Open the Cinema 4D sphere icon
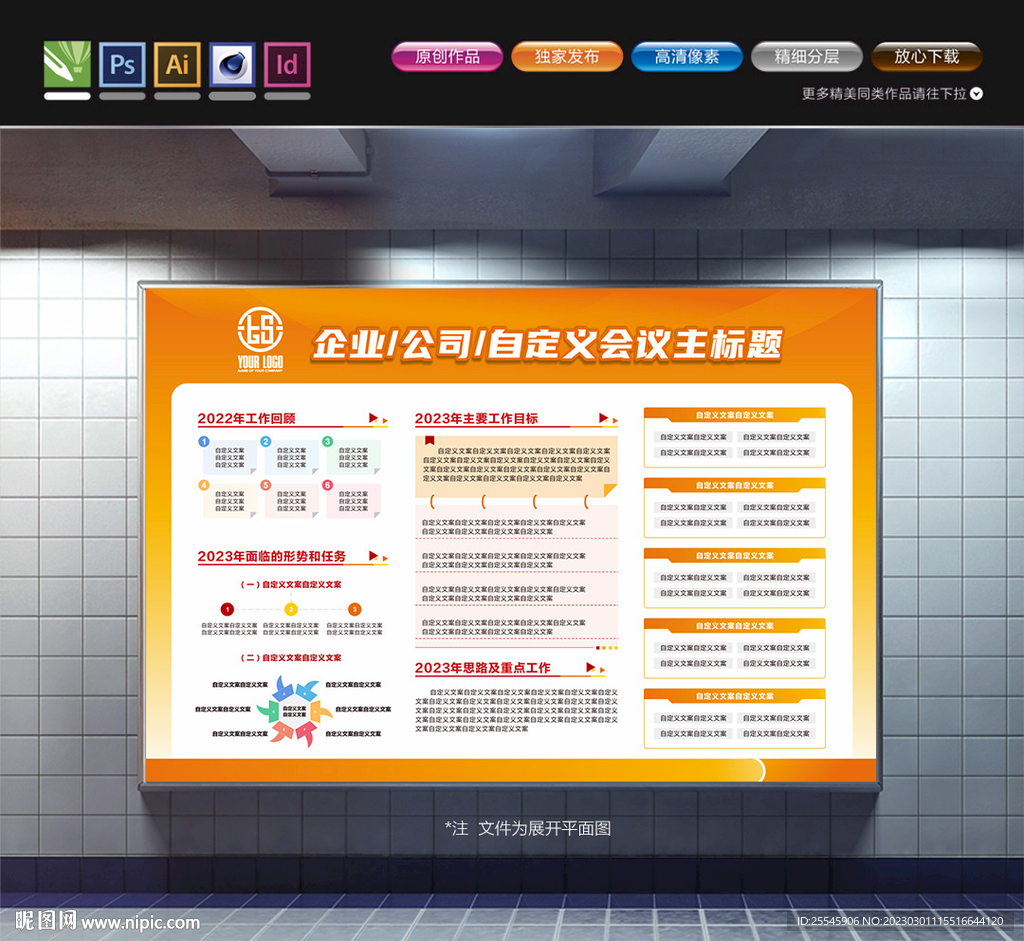The width and height of the screenshot is (1024, 941). coord(232,65)
